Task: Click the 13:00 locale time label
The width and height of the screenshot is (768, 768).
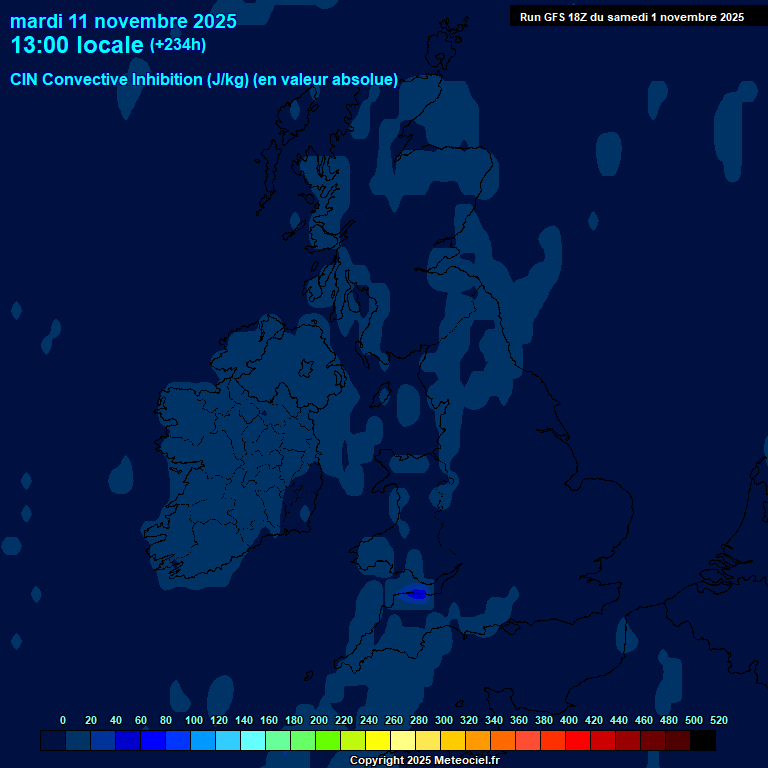Action: point(77,46)
